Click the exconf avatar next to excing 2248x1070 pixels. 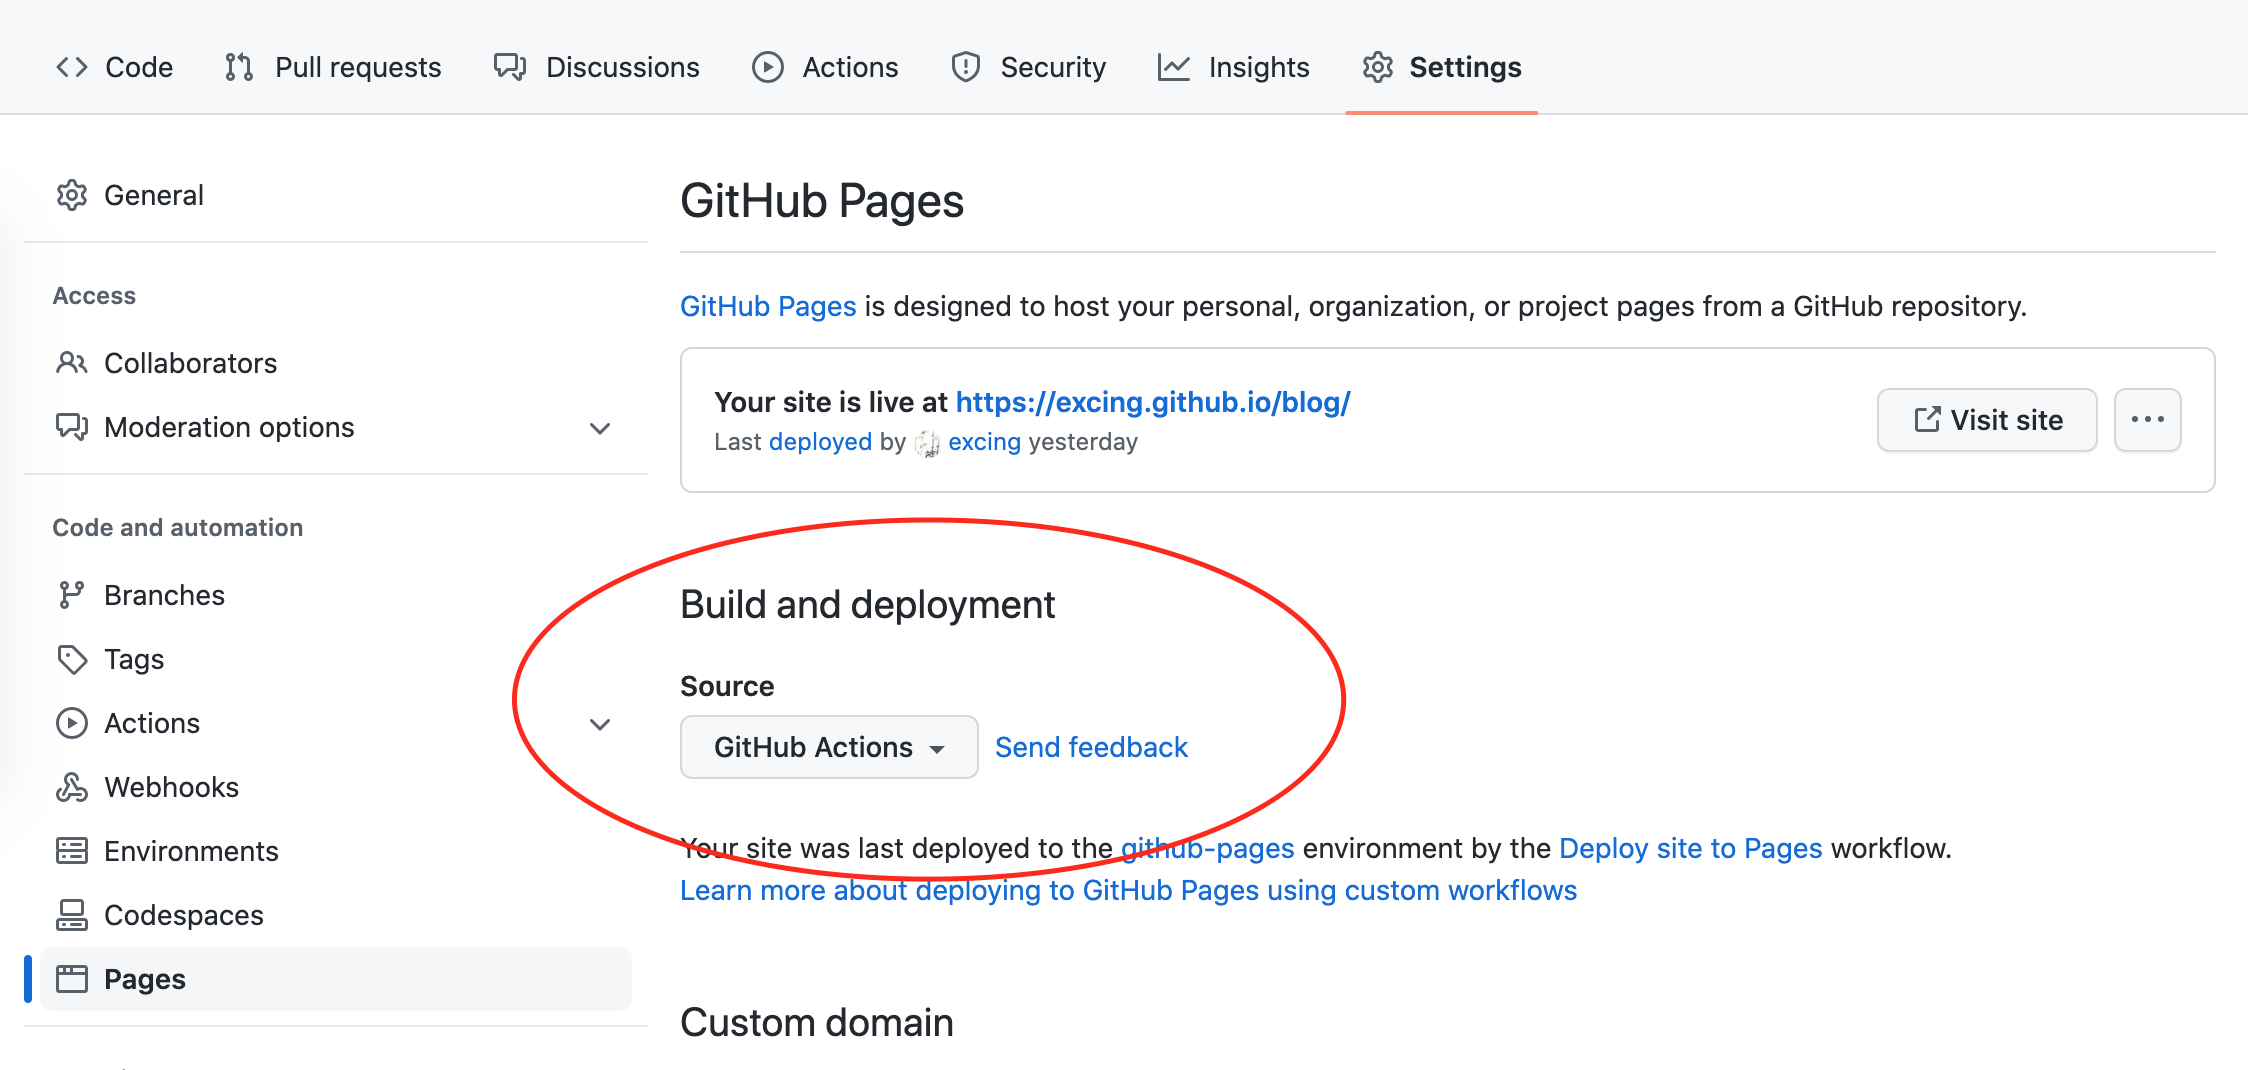pos(927,443)
